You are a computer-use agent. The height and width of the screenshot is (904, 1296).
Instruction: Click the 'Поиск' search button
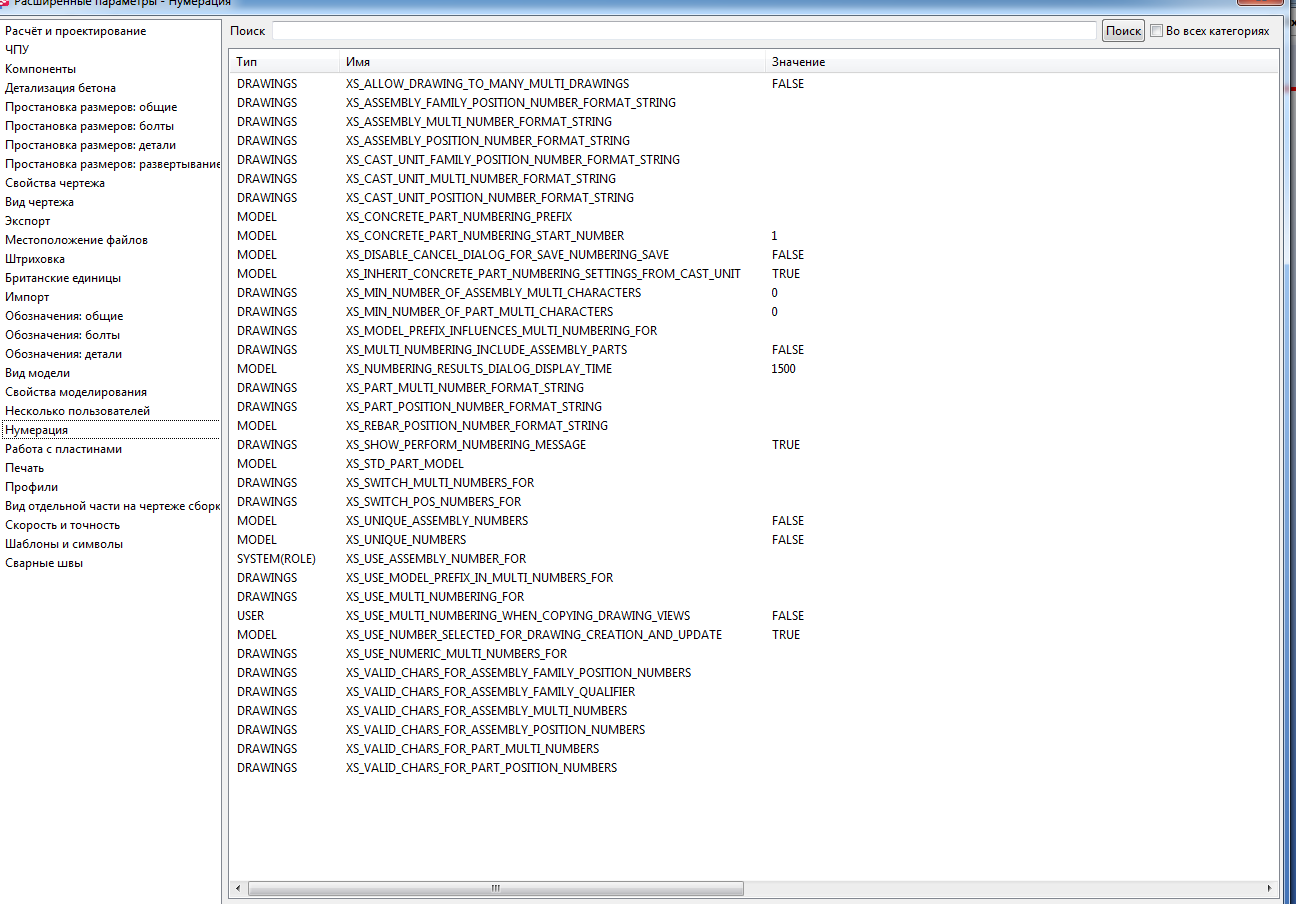1123,31
